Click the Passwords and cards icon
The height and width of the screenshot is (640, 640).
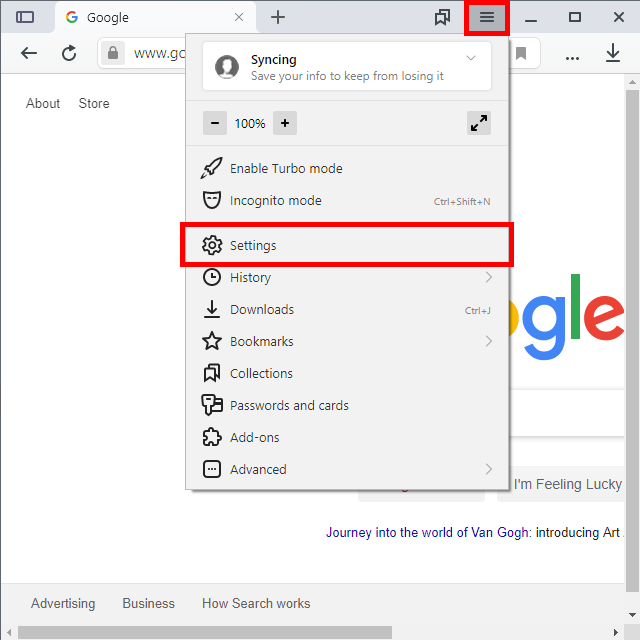tap(212, 405)
